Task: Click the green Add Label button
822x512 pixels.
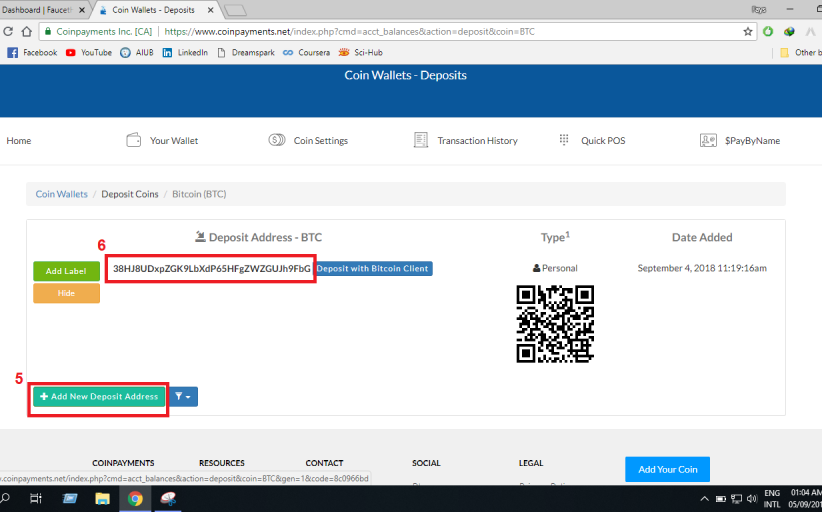Action: pyautogui.click(x=66, y=271)
